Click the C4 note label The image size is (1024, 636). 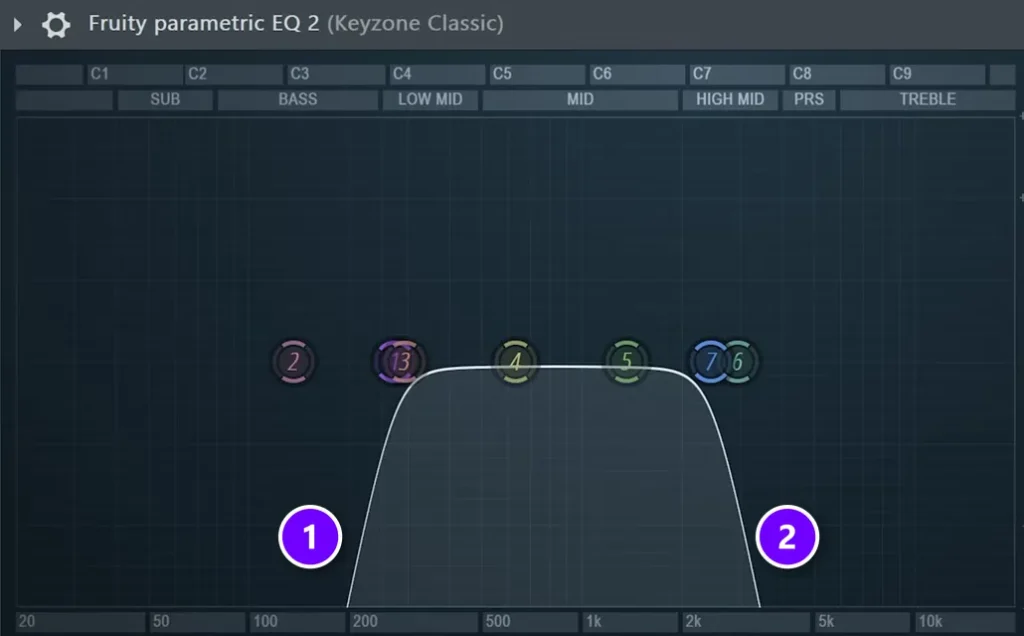click(x=402, y=74)
